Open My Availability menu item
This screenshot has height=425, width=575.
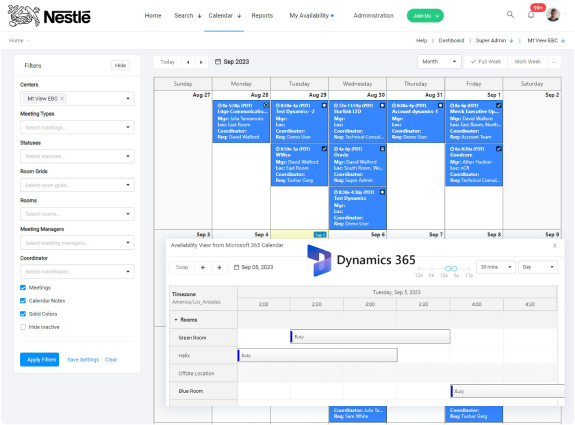point(311,16)
